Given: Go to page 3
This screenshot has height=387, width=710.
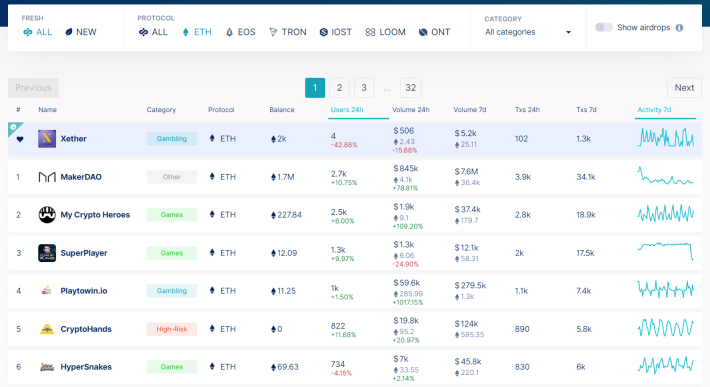Looking at the screenshot, I should click(x=364, y=88).
